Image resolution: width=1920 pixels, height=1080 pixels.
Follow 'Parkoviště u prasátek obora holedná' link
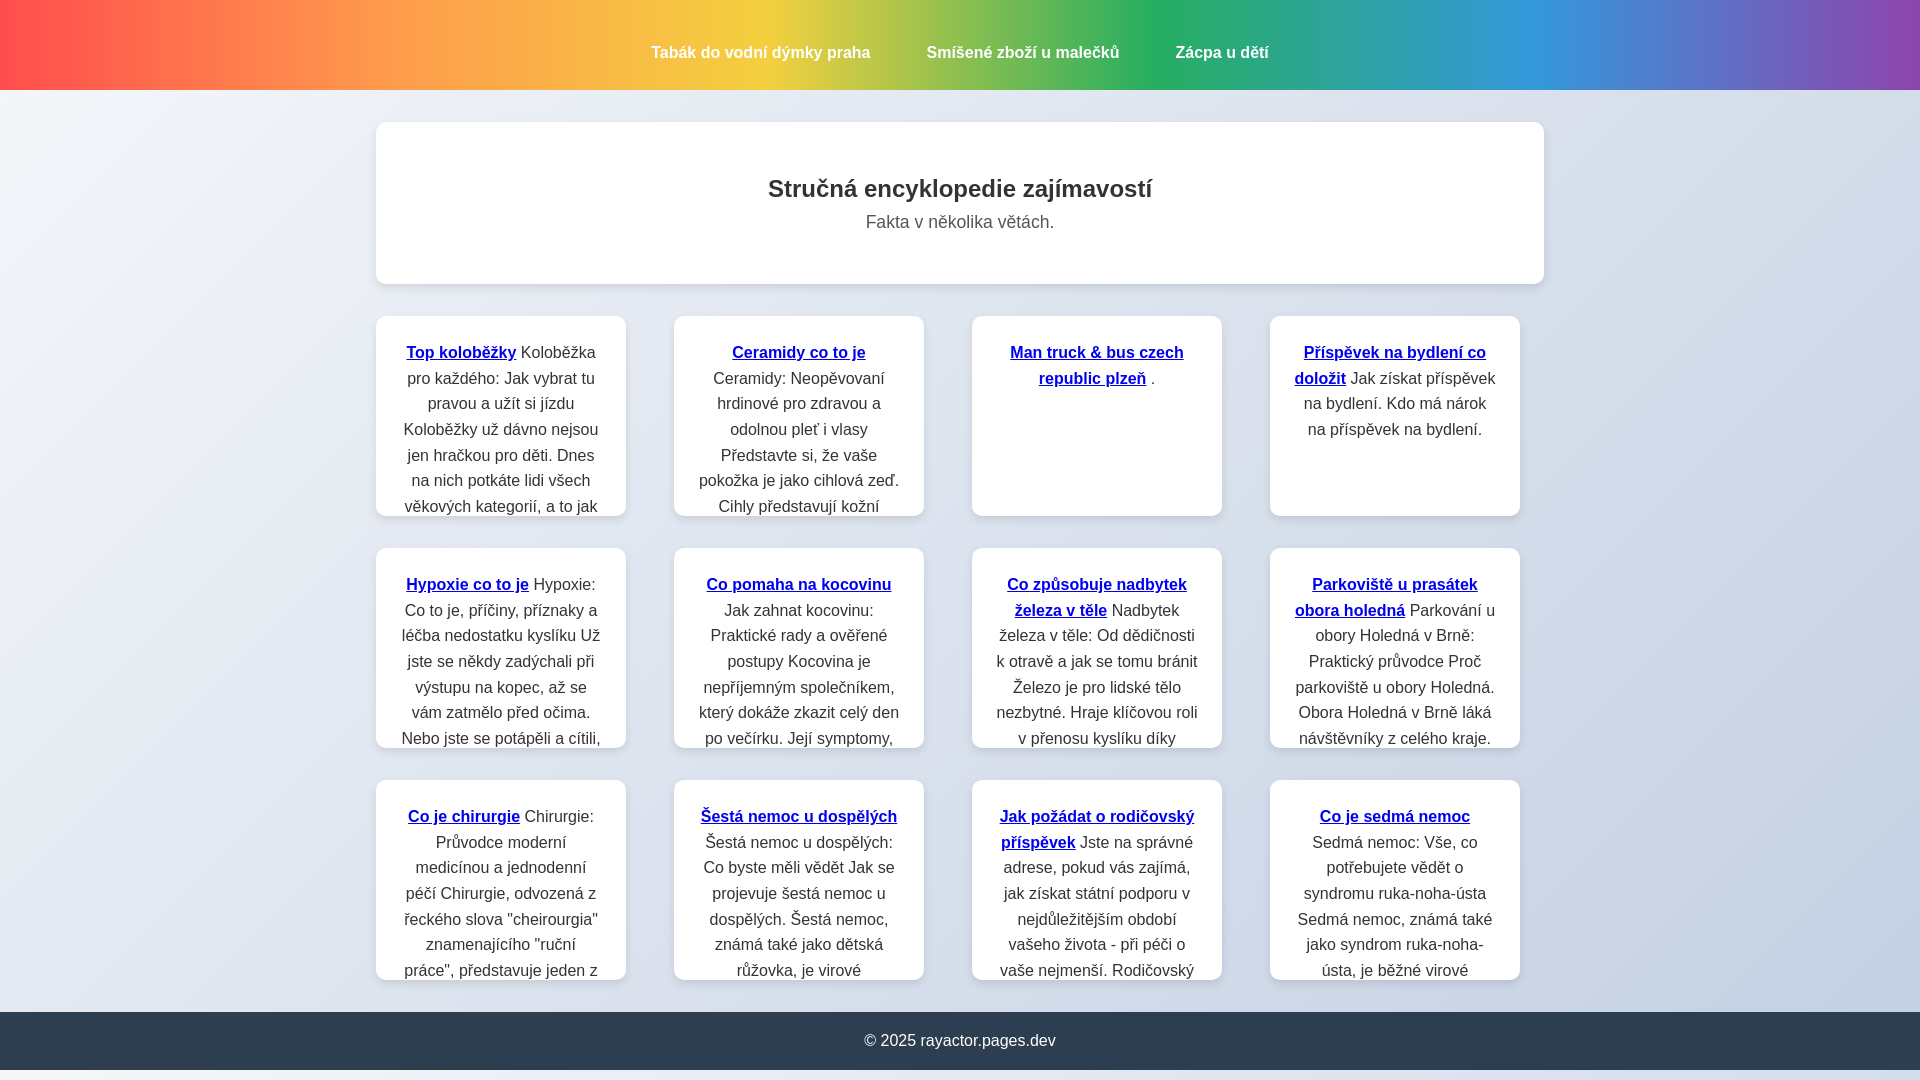[1386, 598]
